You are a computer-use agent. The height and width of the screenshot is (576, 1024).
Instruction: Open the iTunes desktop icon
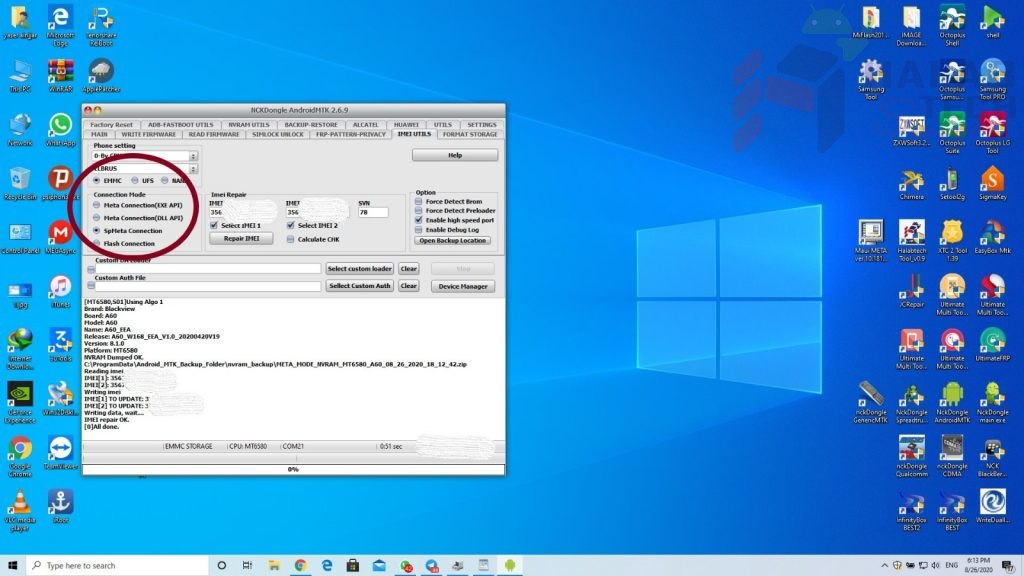pyautogui.click(x=60, y=291)
